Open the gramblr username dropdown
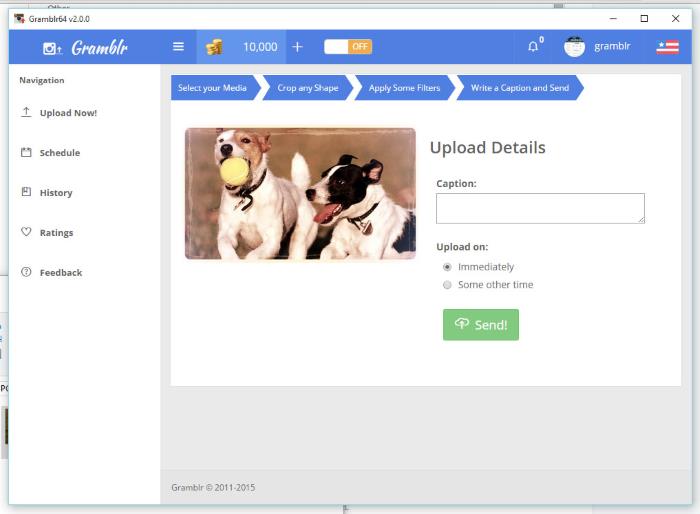700x514 pixels. [612, 46]
